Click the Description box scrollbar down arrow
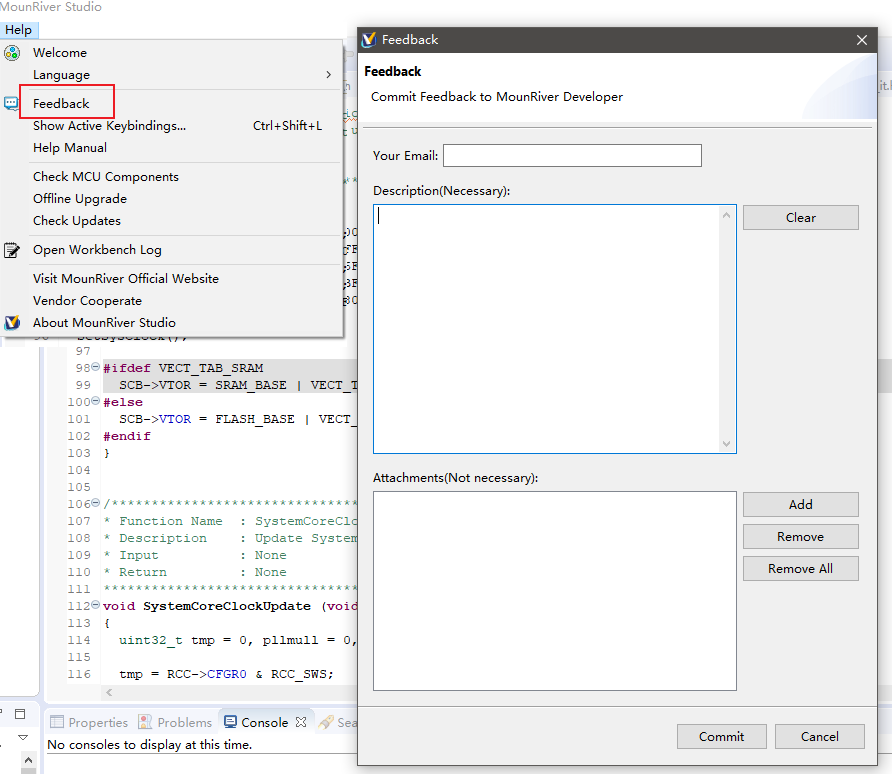The height and width of the screenshot is (774, 892). [727, 445]
